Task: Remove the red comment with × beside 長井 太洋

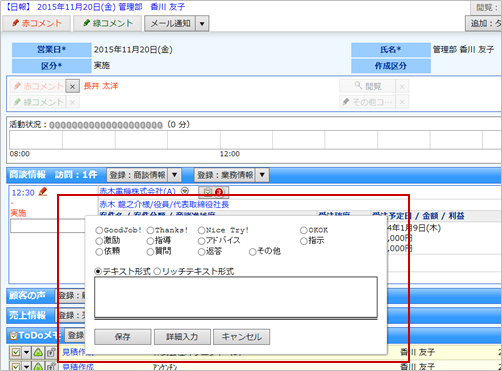Action: [72, 87]
